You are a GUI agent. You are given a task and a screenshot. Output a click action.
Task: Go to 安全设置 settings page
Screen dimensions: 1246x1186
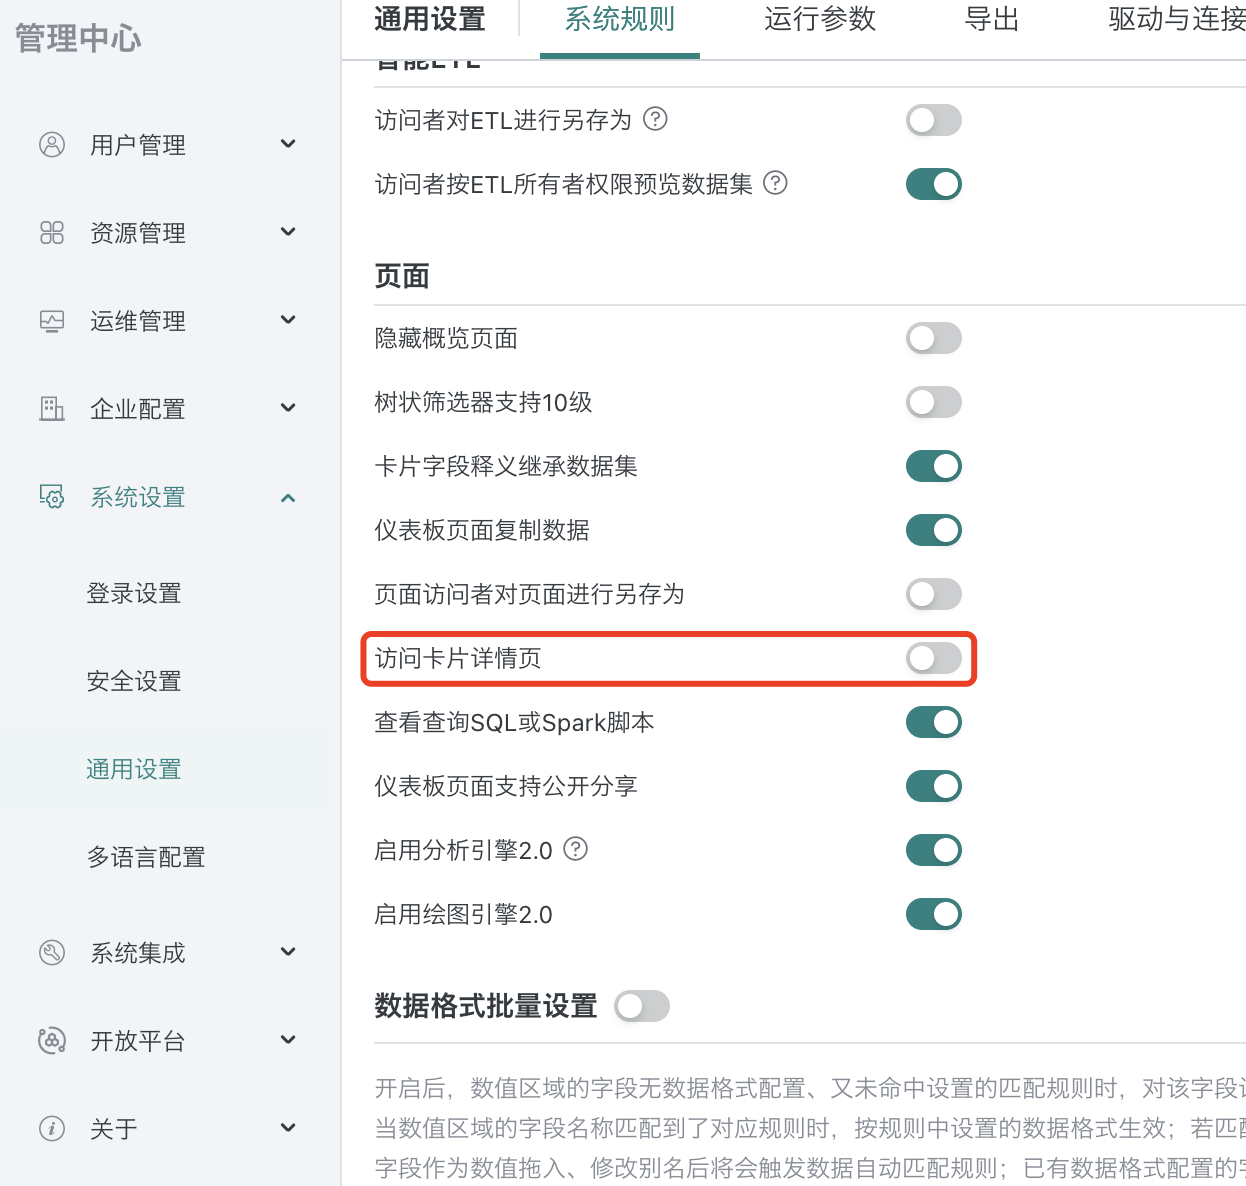133,681
